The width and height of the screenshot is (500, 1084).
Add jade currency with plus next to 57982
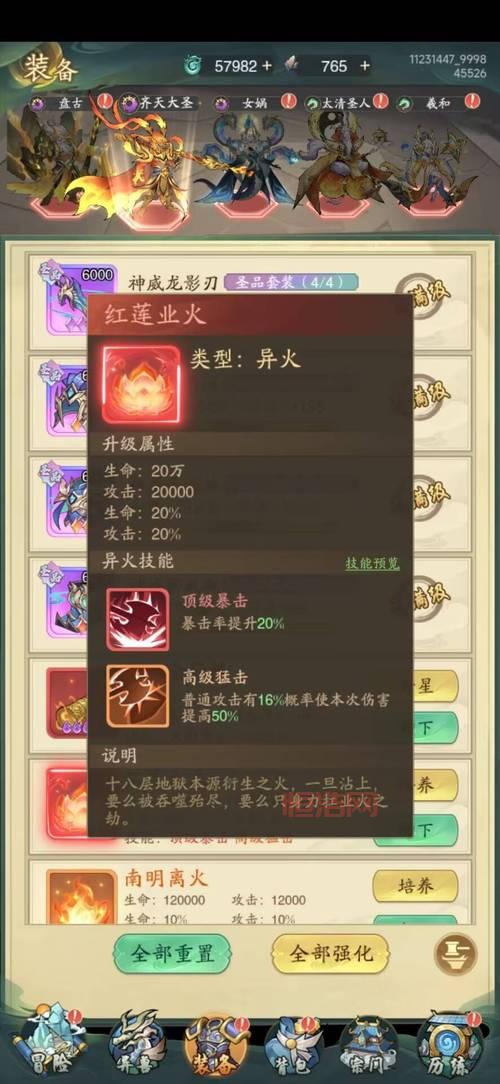[x=267, y=66]
